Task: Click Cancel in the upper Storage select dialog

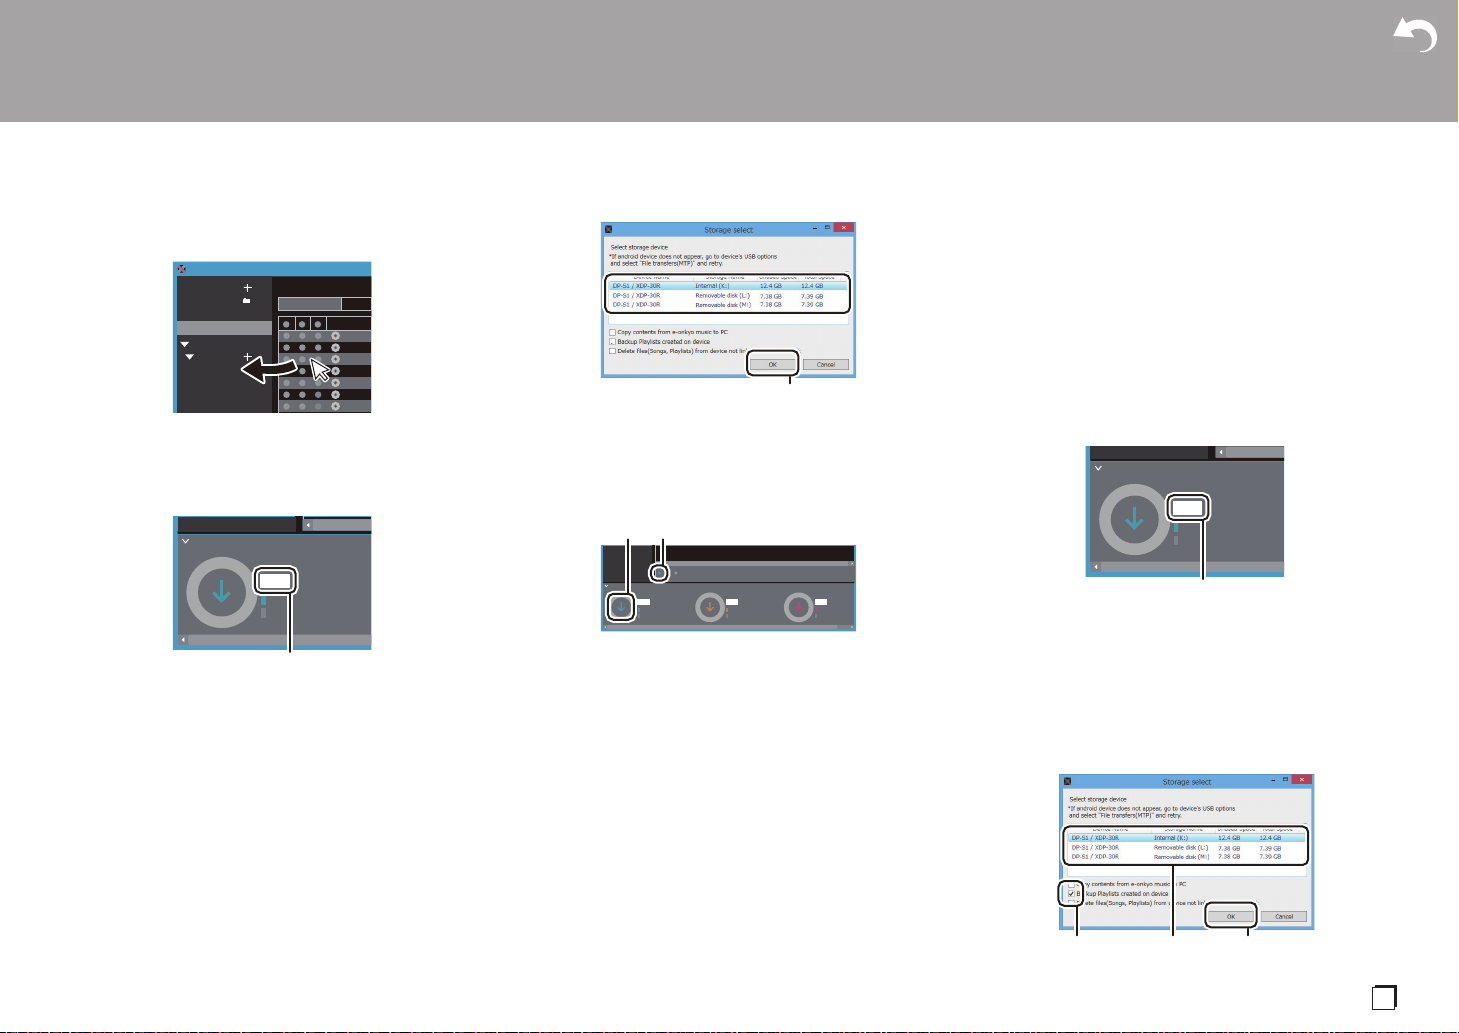Action: point(826,364)
